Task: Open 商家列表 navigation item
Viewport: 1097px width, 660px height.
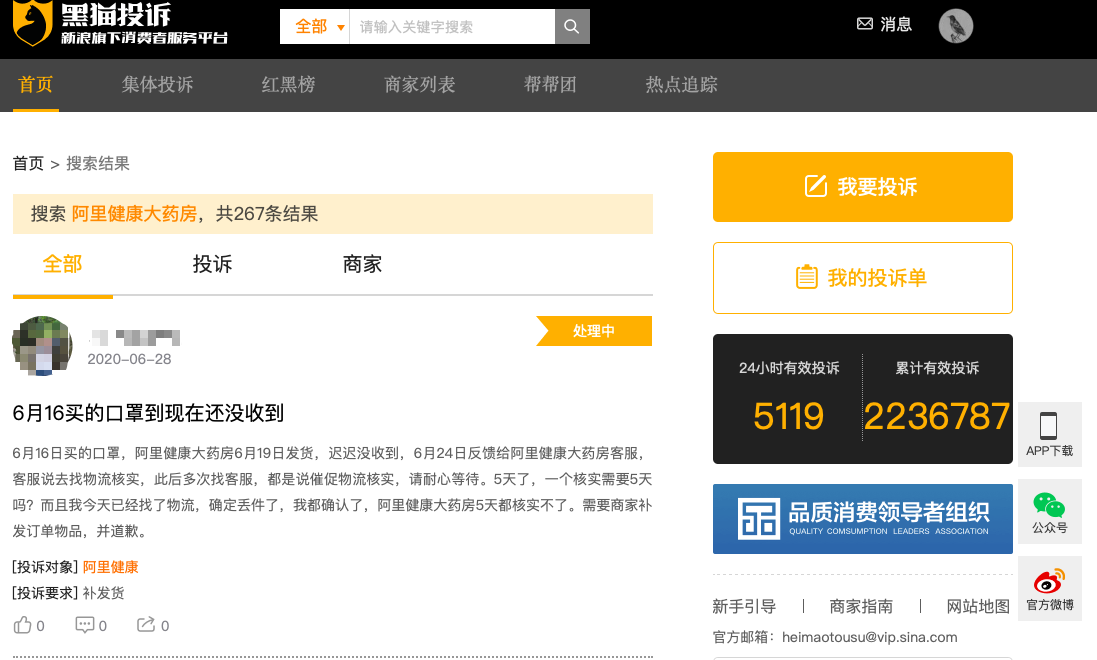Action: click(x=420, y=85)
